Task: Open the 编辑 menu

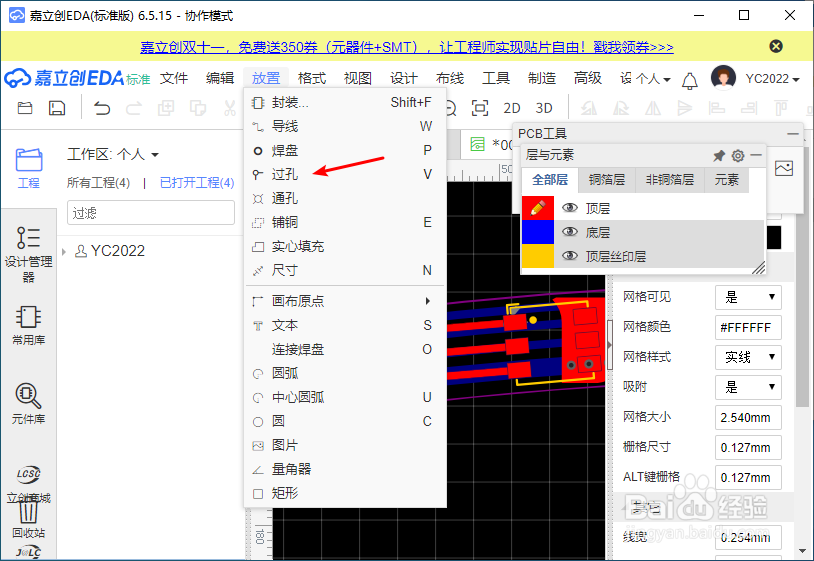Action: [220, 78]
